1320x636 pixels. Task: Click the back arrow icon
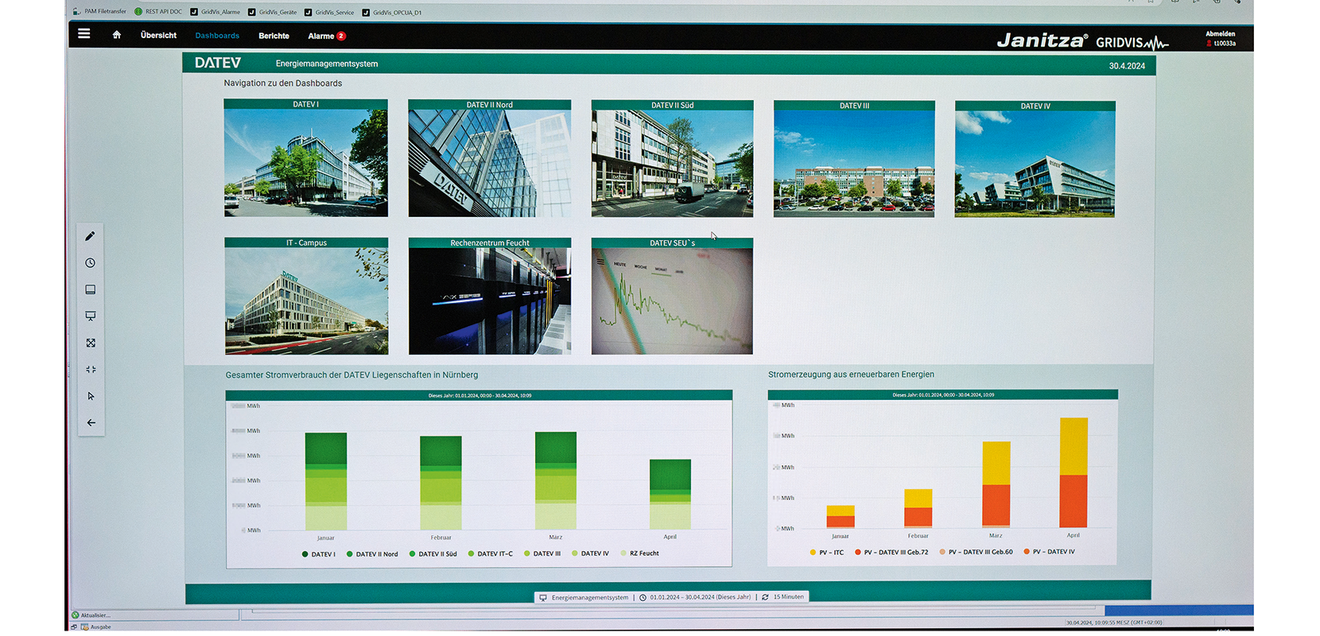tap(90, 423)
